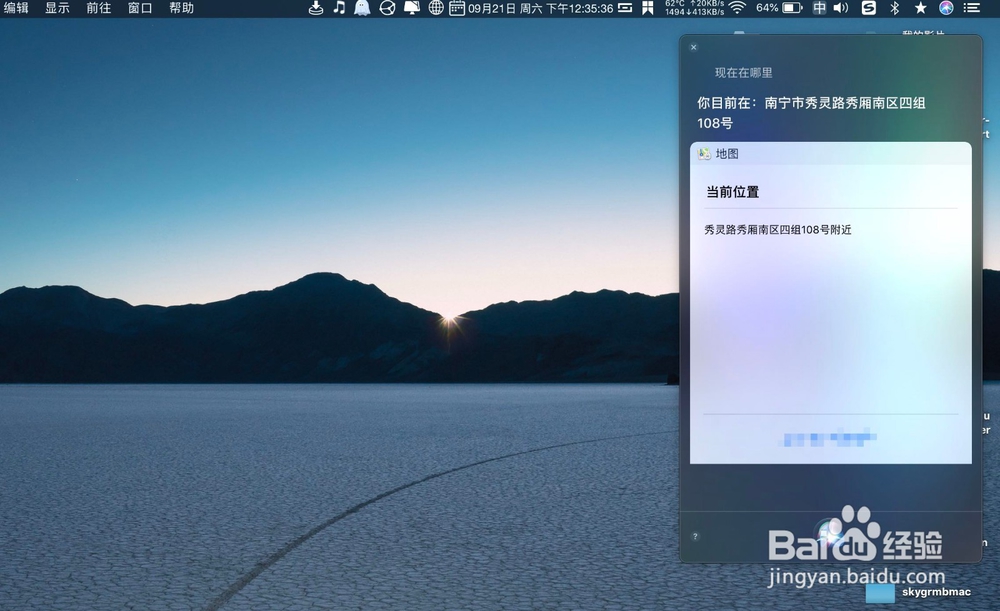This screenshot has width=1000, height=611.
Task: Switch input method via the 中 indicator
Action: coord(818,8)
